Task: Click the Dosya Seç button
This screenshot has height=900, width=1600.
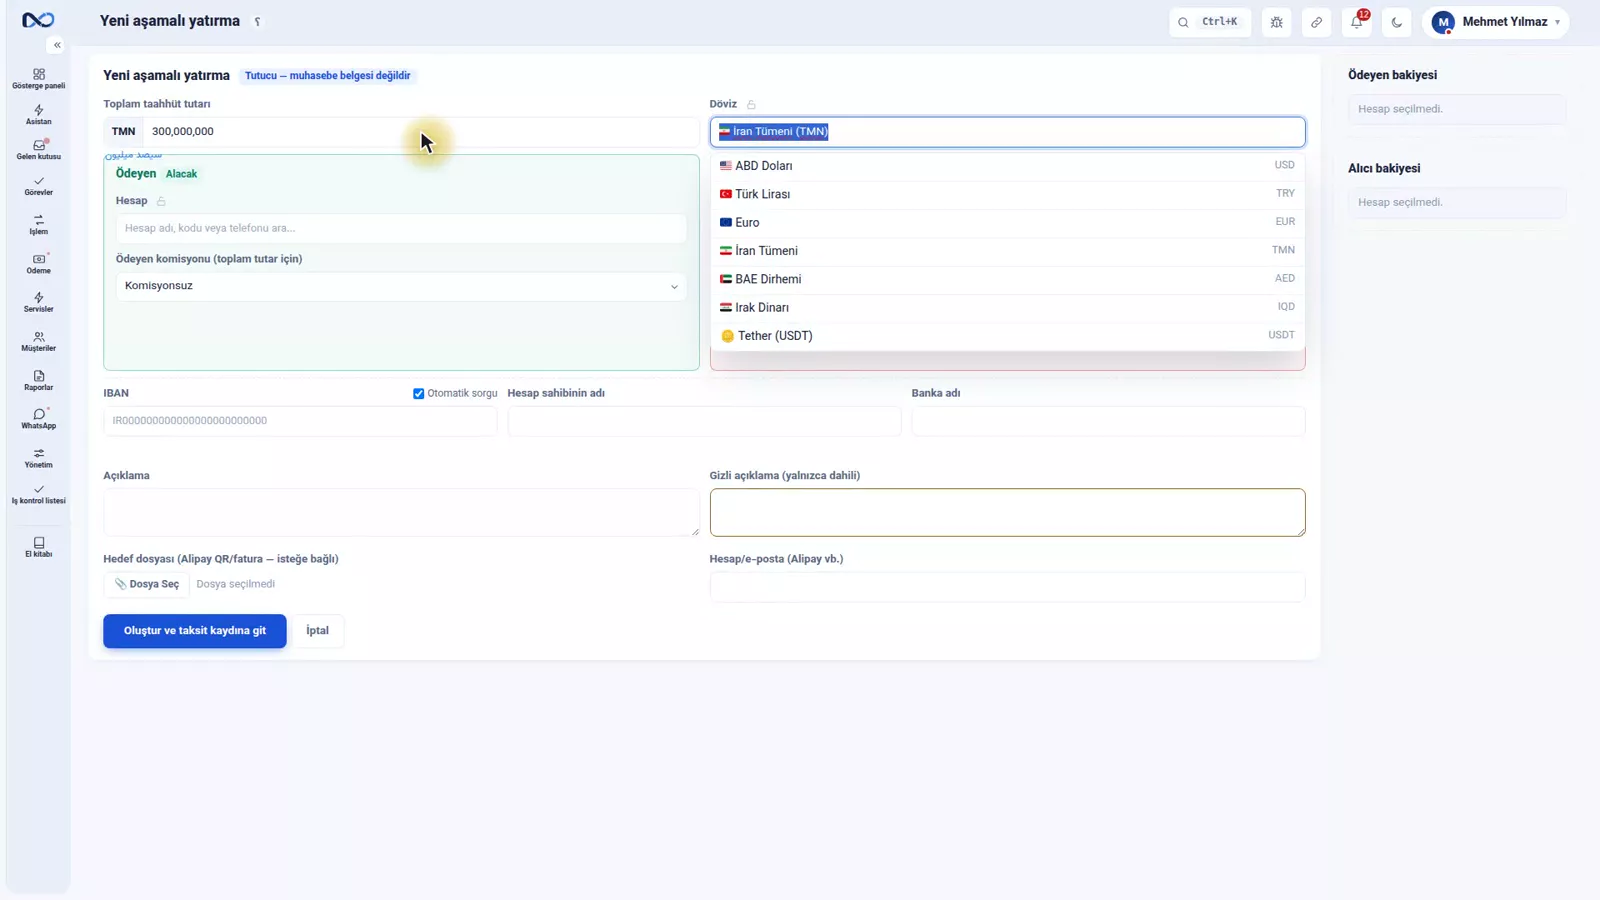Action: pos(147,584)
